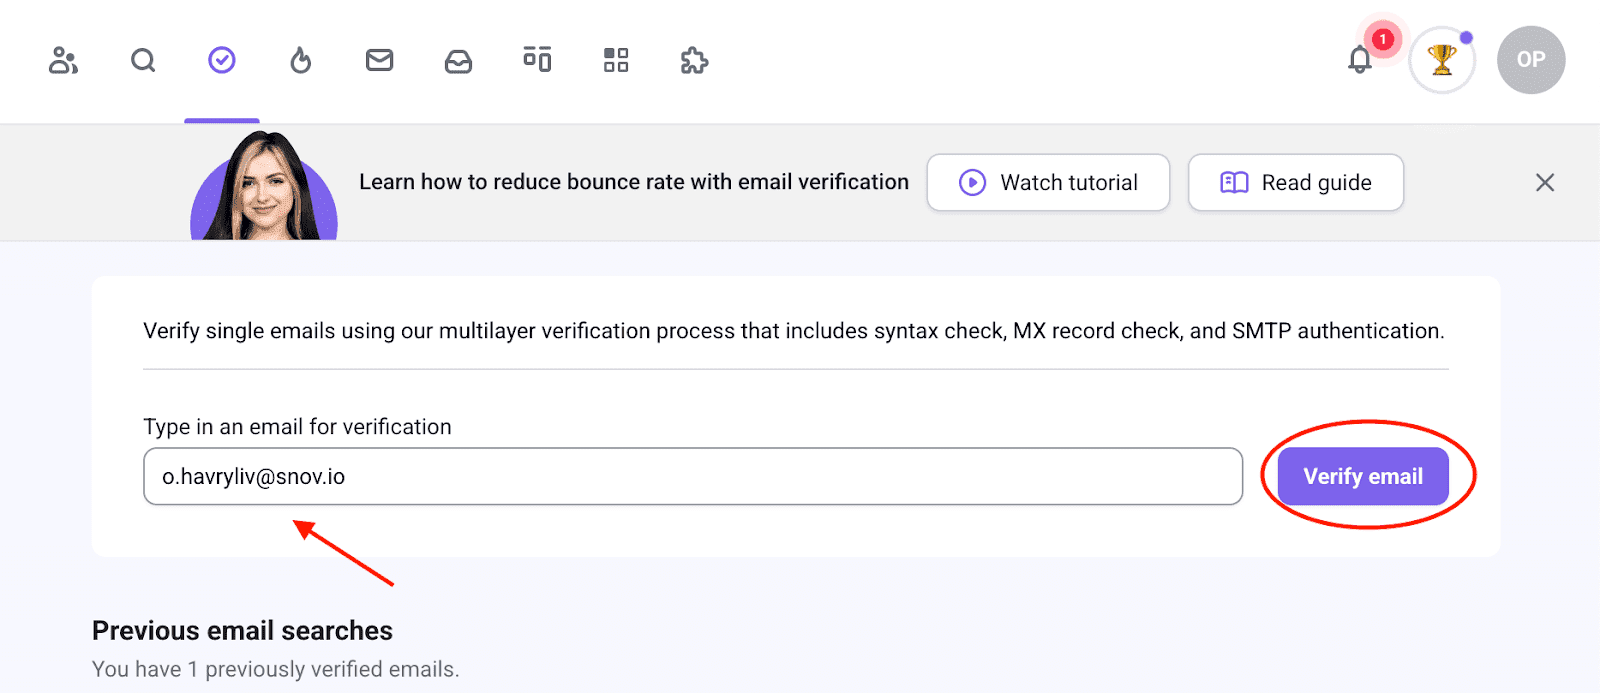The image size is (1600, 693).
Task: Open the warm-up flame icon
Action: (300, 61)
